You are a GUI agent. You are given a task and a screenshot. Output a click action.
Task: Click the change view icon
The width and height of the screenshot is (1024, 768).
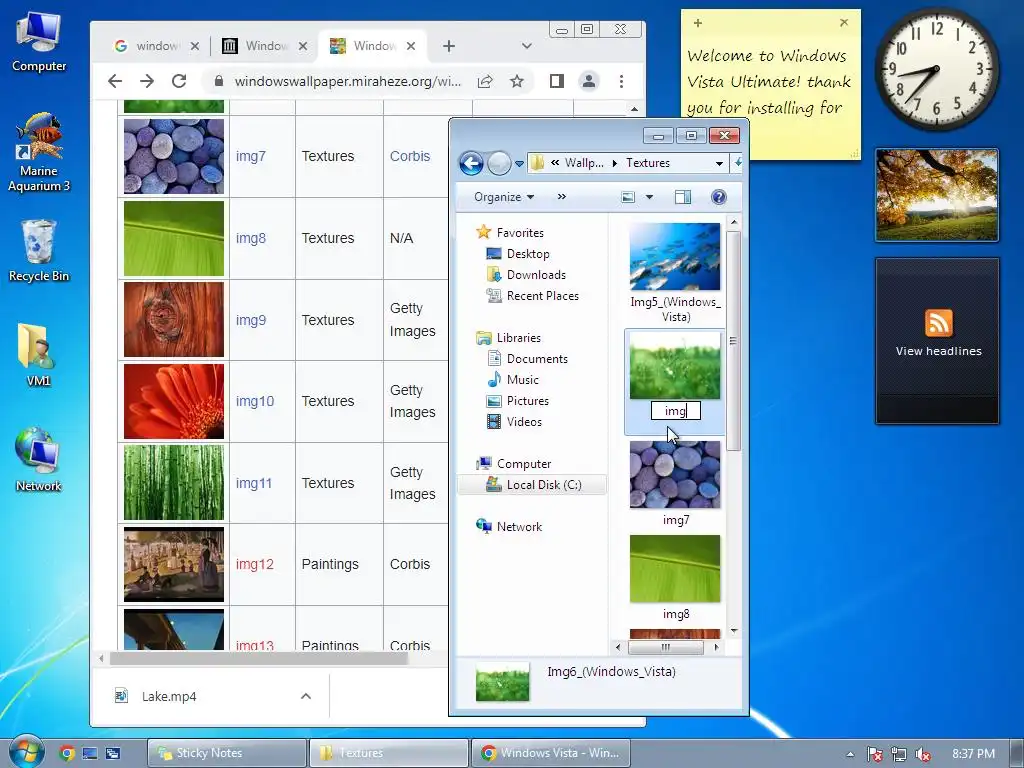(x=628, y=197)
